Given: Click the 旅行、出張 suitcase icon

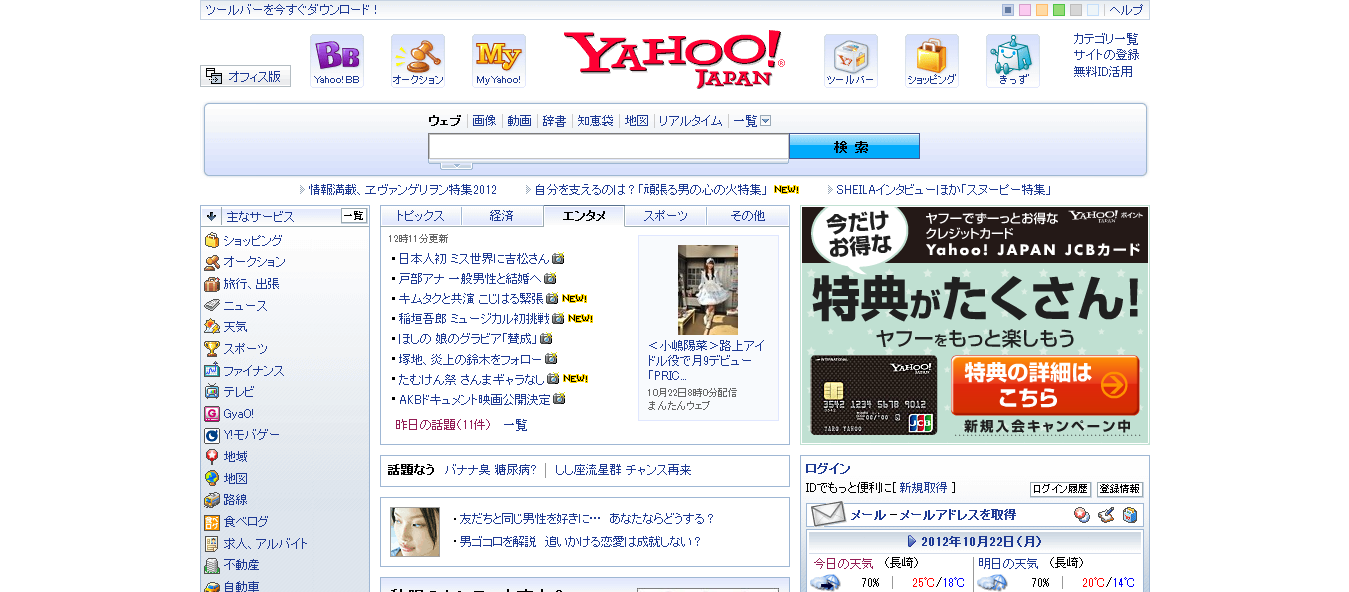Looking at the screenshot, I should coord(212,284).
